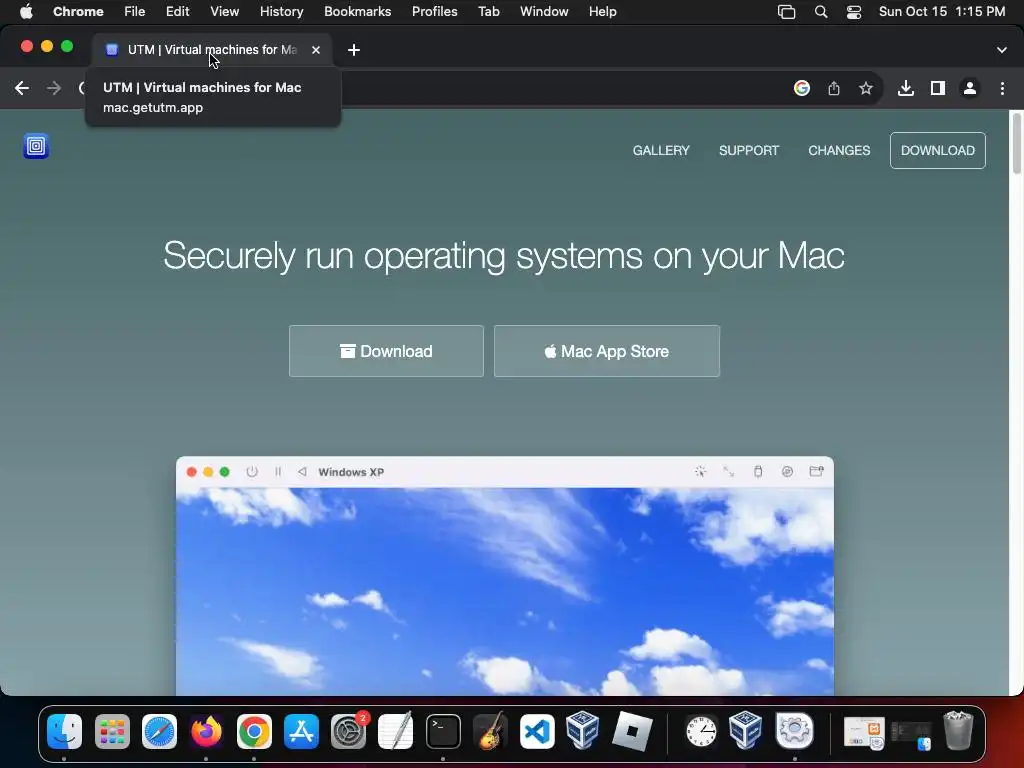The height and width of the screenshot is (768, 1024).
Task: Click the date and time in menu bar
Action: click(x=942, y=12)
